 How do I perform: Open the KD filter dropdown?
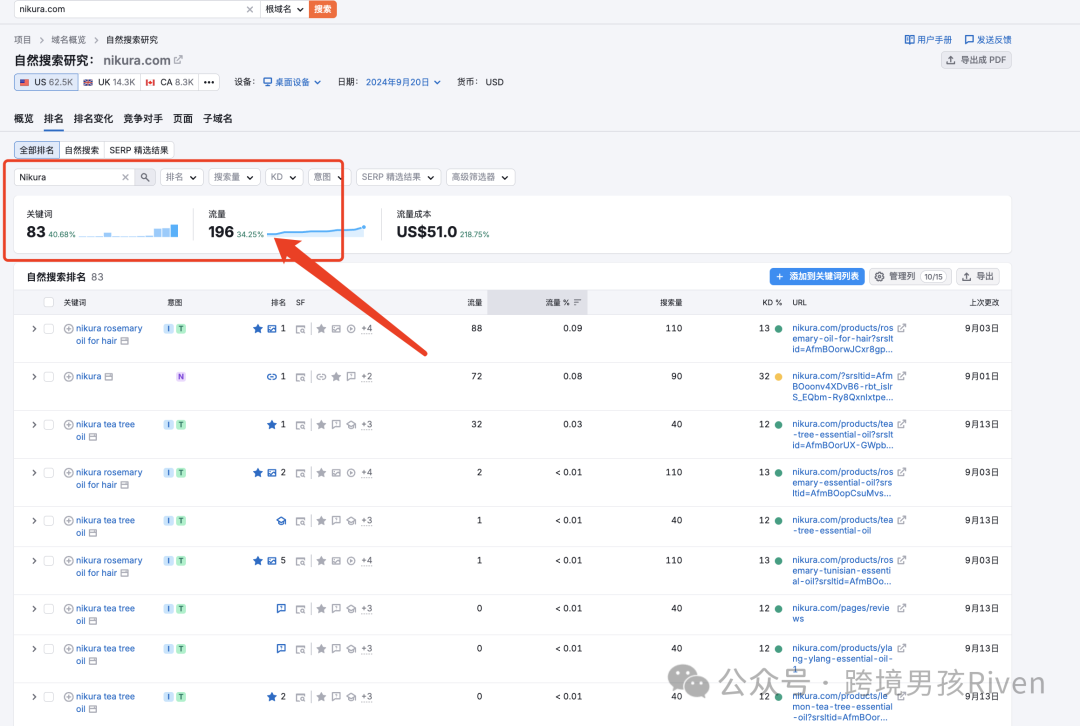click(284, 177)
